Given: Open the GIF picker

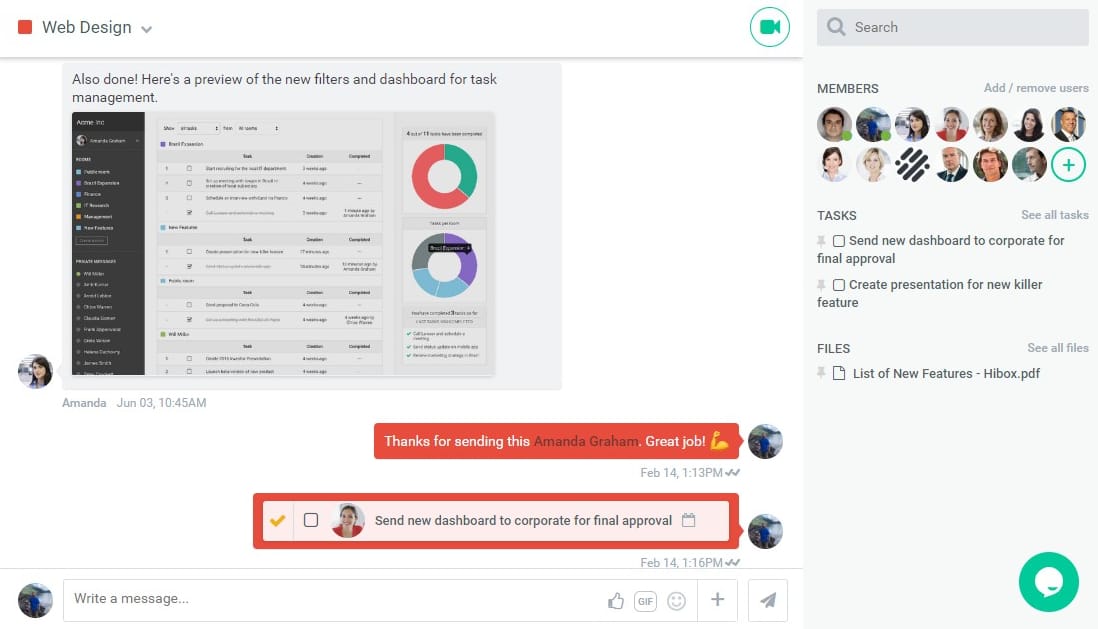Looking at the screenshot, I should click(x=645, y=600).
